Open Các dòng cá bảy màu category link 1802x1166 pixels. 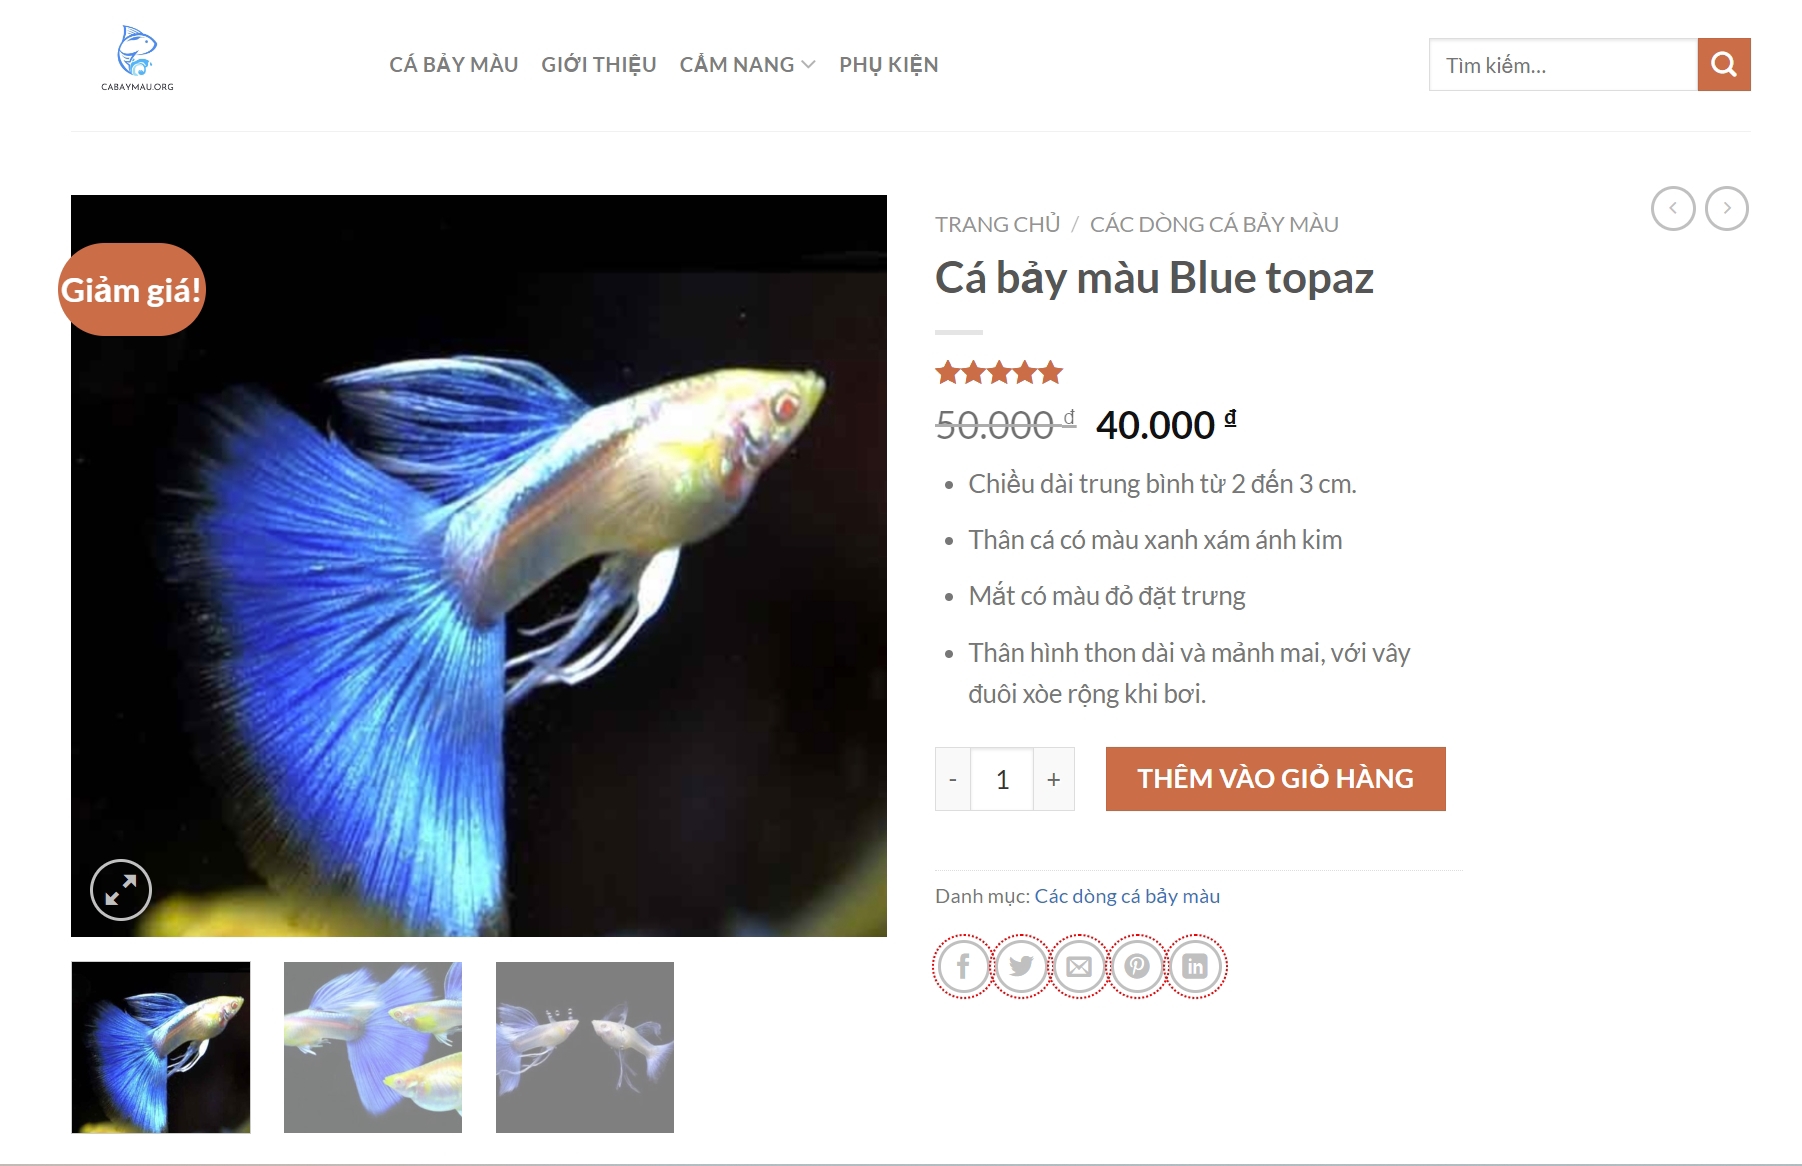pos(1127,896)
